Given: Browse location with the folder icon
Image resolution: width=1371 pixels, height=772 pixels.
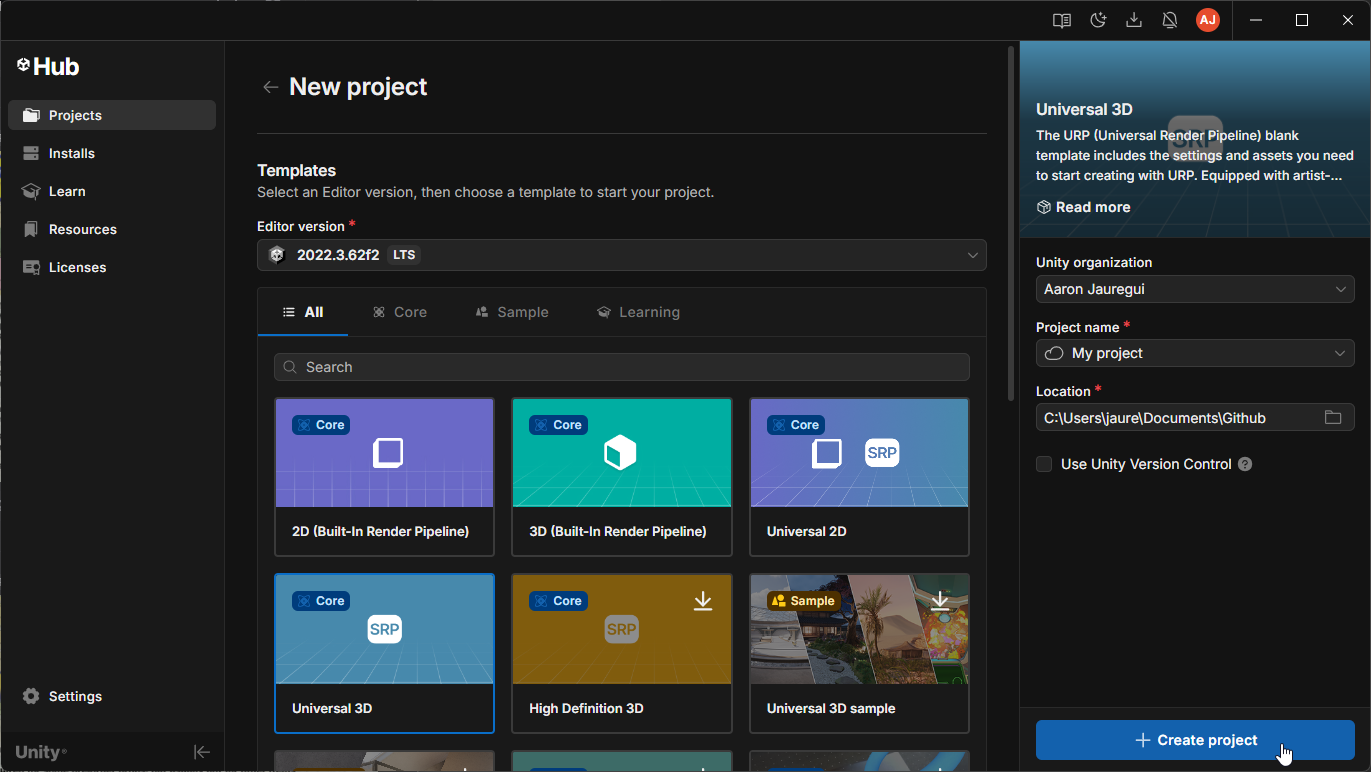Looking at the screenshot, I should pyautogui.click(x=1333, y=418).
